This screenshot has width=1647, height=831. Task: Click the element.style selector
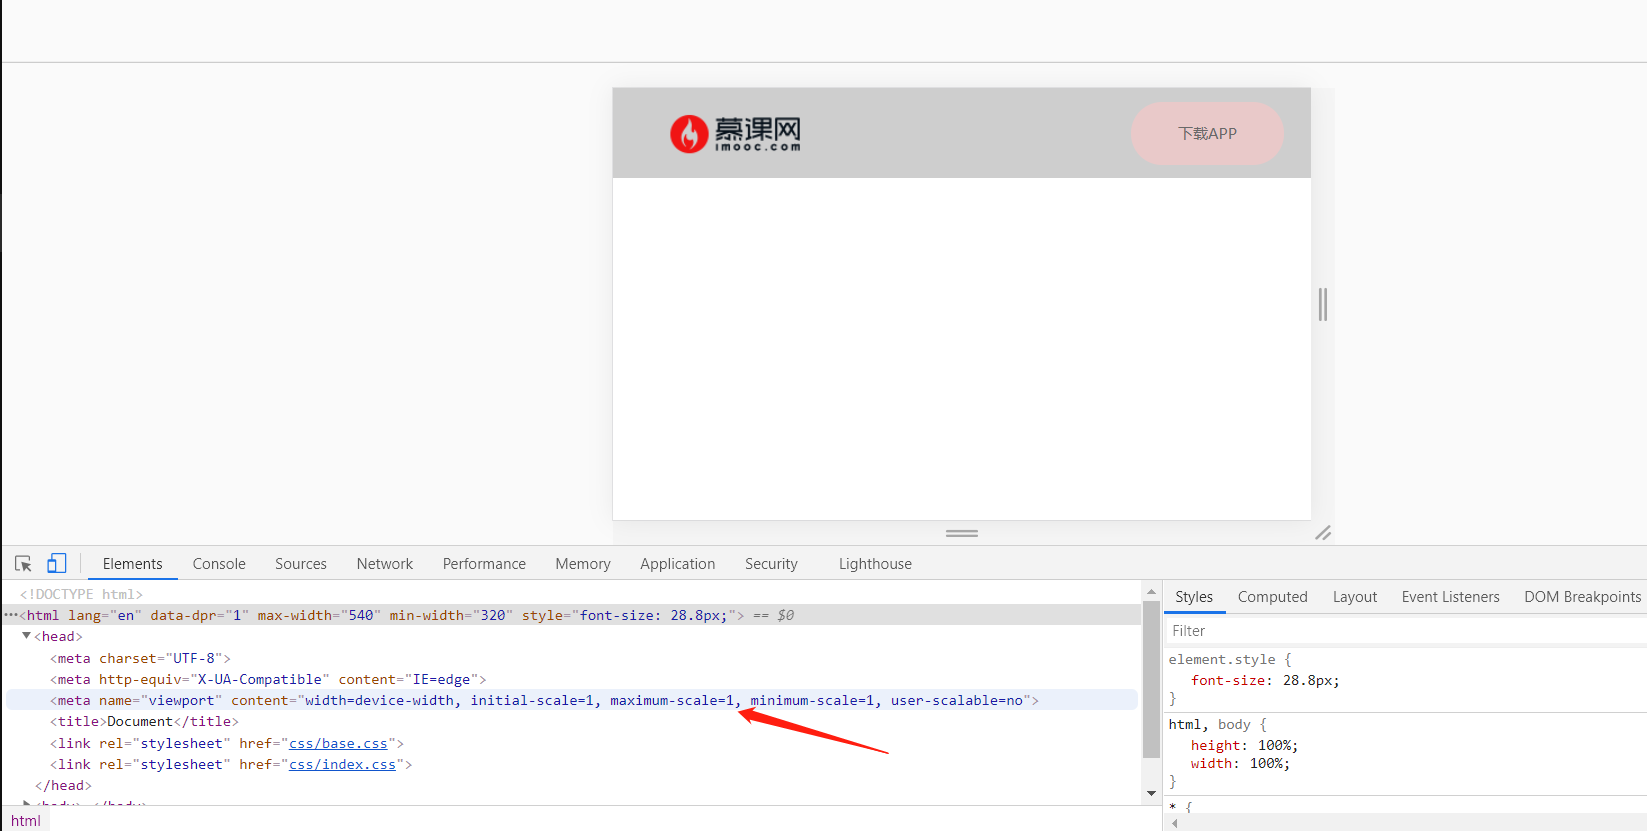tap(1222, 659)
